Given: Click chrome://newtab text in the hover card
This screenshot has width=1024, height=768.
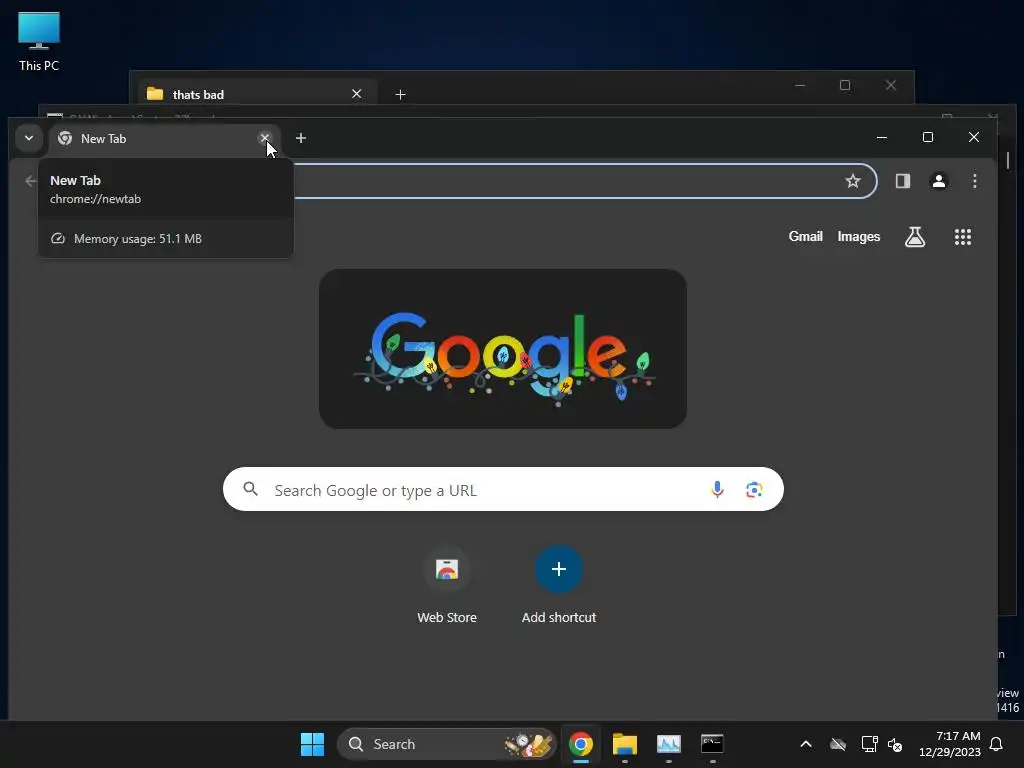Looking at the screenshot, I should (95, 199).
